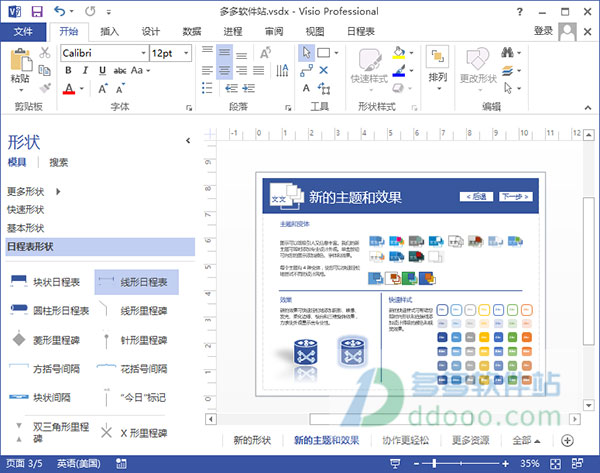600x473 pixels.
Task: Click the add new page plus icon
Action: click(567, 440)
